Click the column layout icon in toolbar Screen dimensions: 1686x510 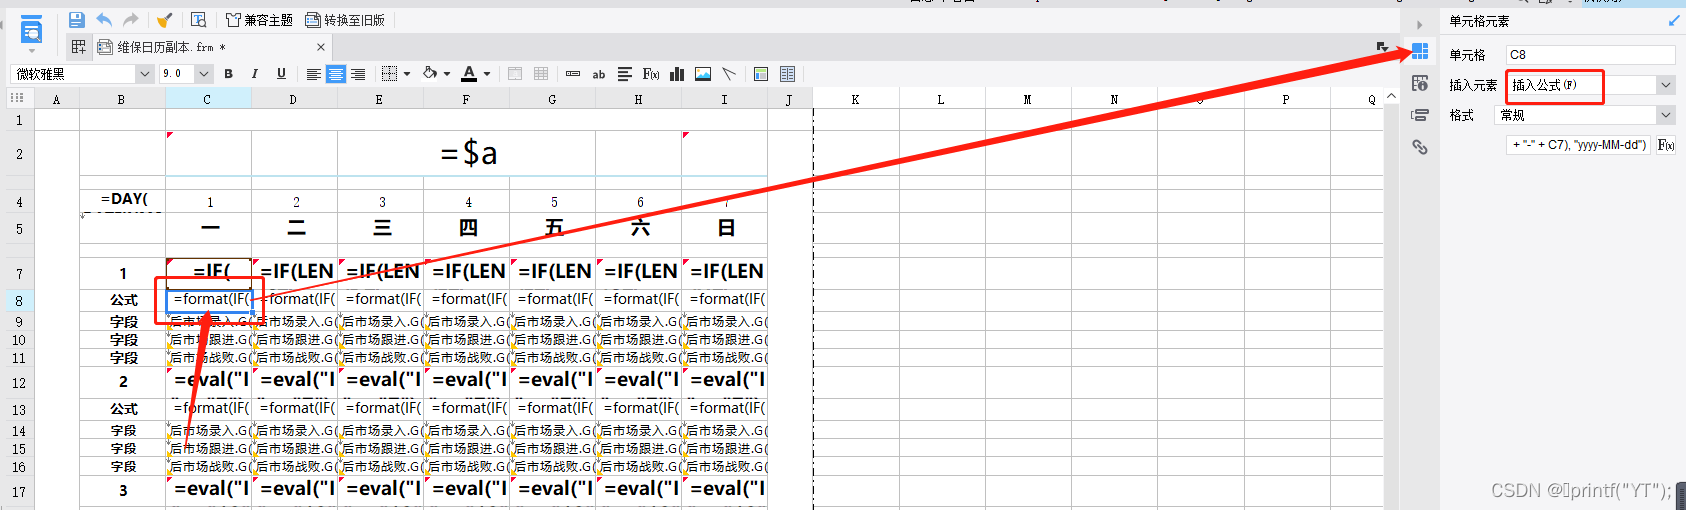point(787,74)
